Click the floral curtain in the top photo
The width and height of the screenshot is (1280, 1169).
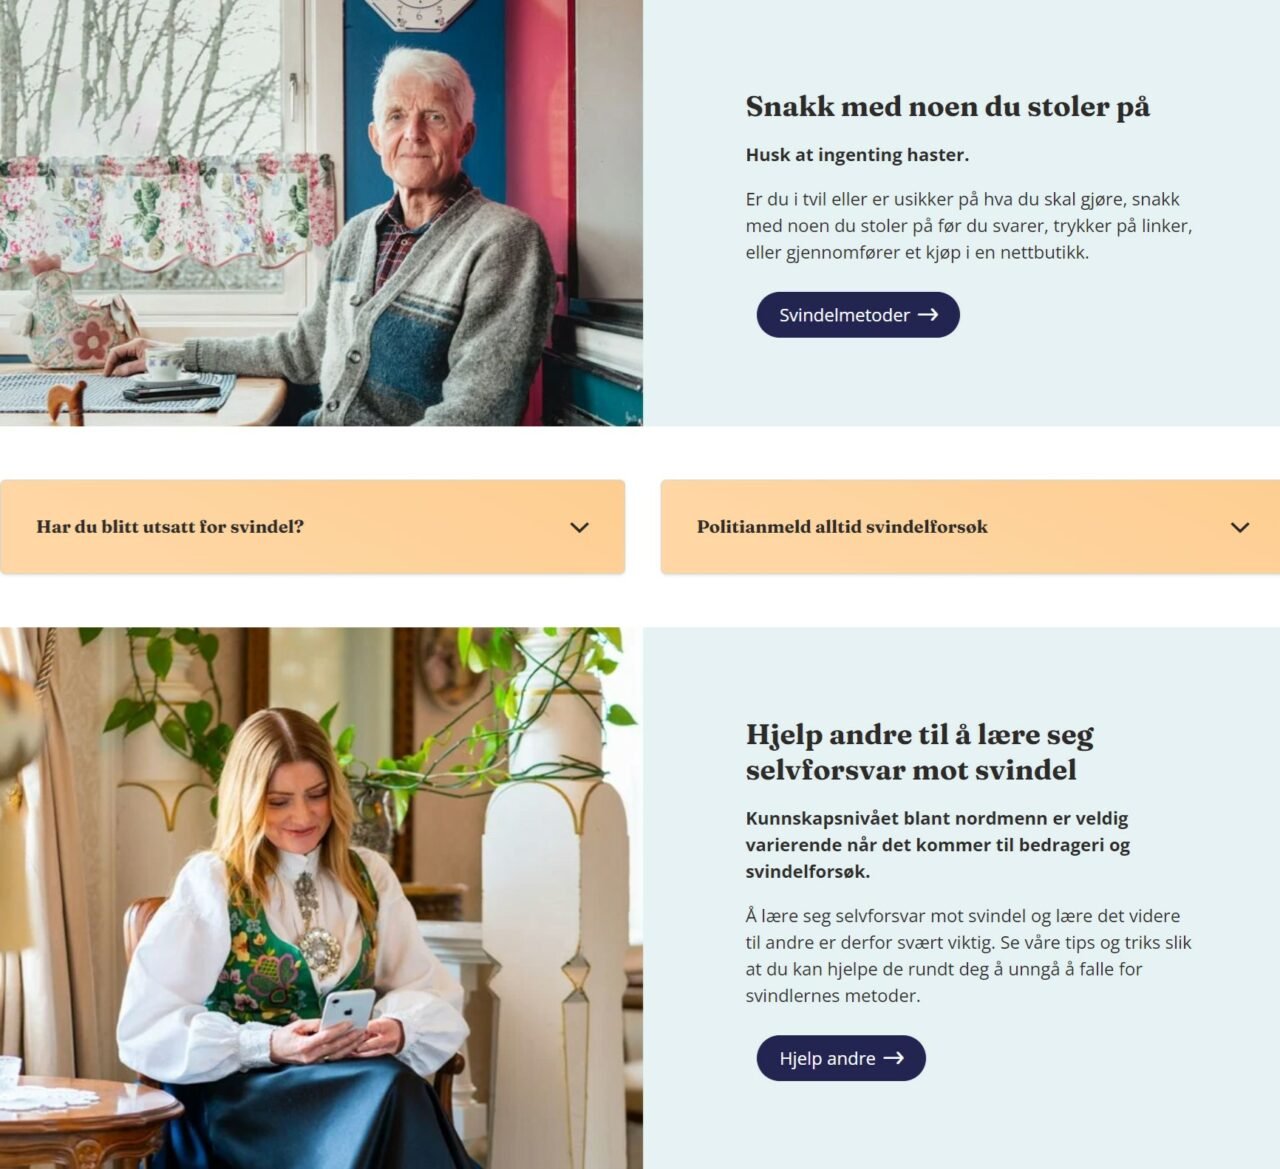pos(167,212)
